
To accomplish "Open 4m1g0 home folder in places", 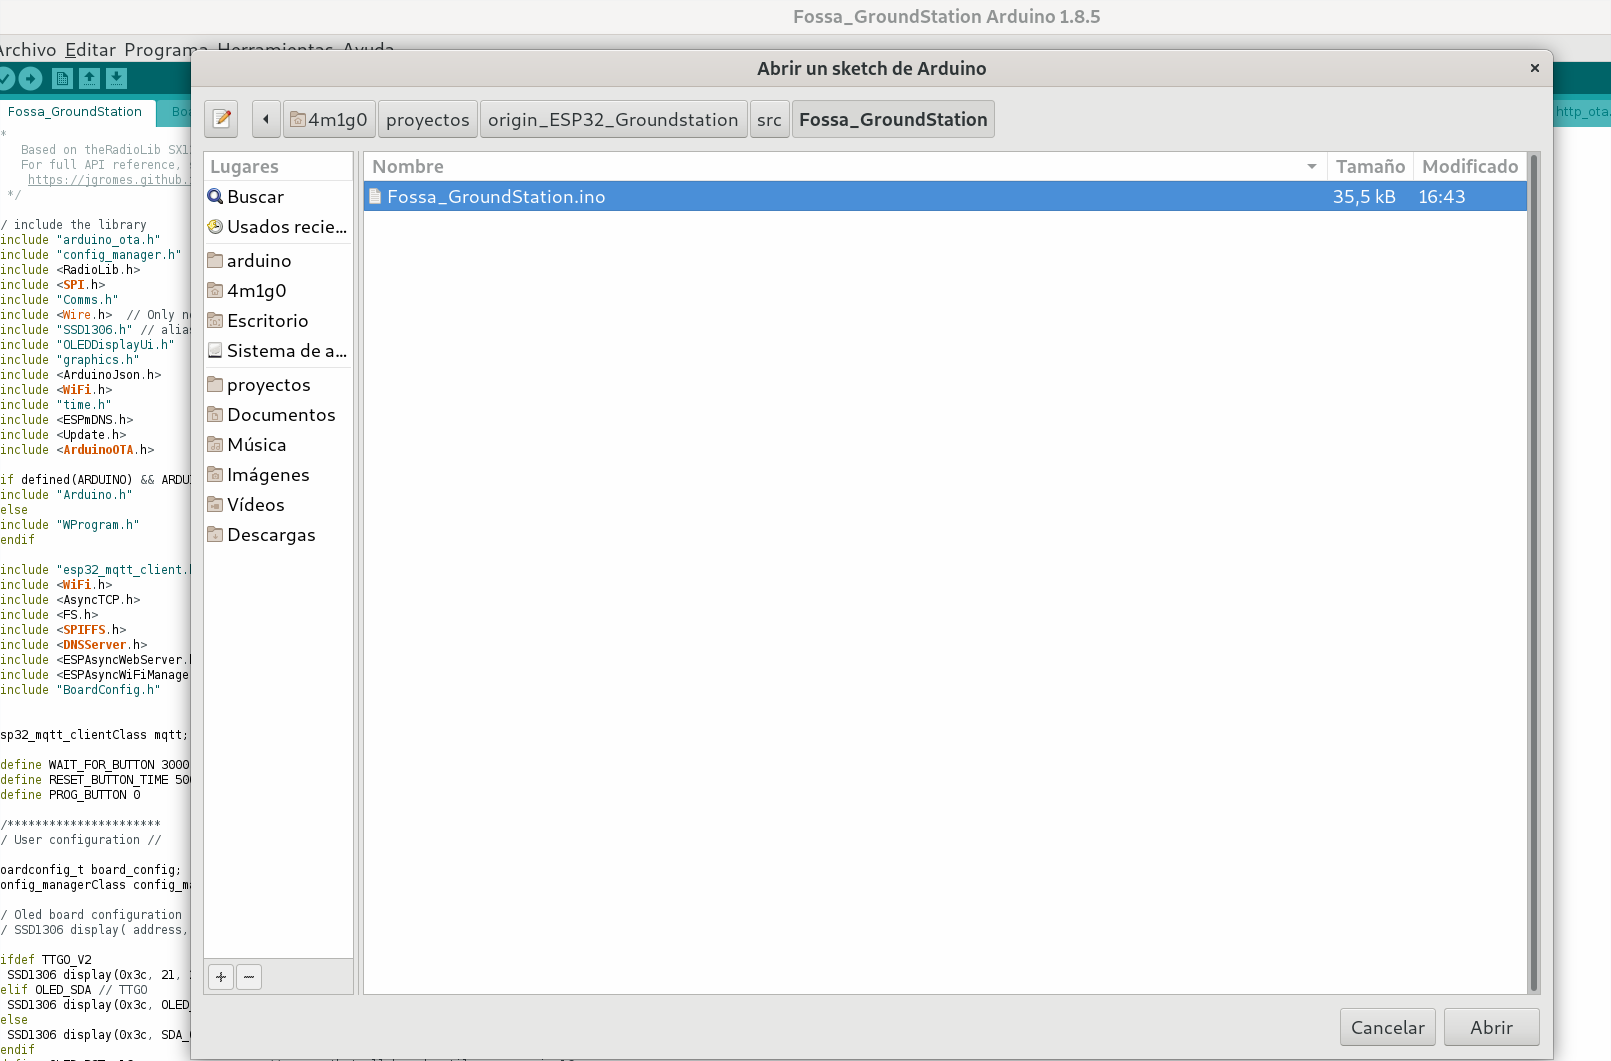I will 278,291.
